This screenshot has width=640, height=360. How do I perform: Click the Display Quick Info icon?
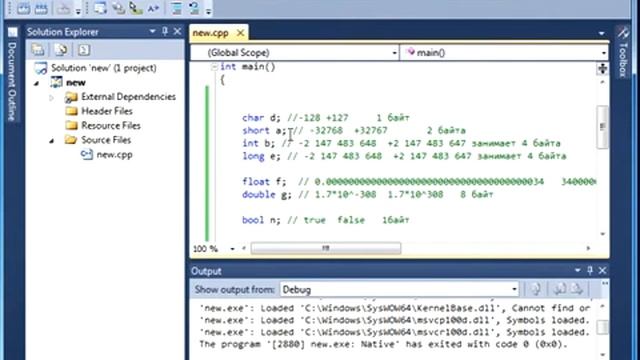click(135, 8)
